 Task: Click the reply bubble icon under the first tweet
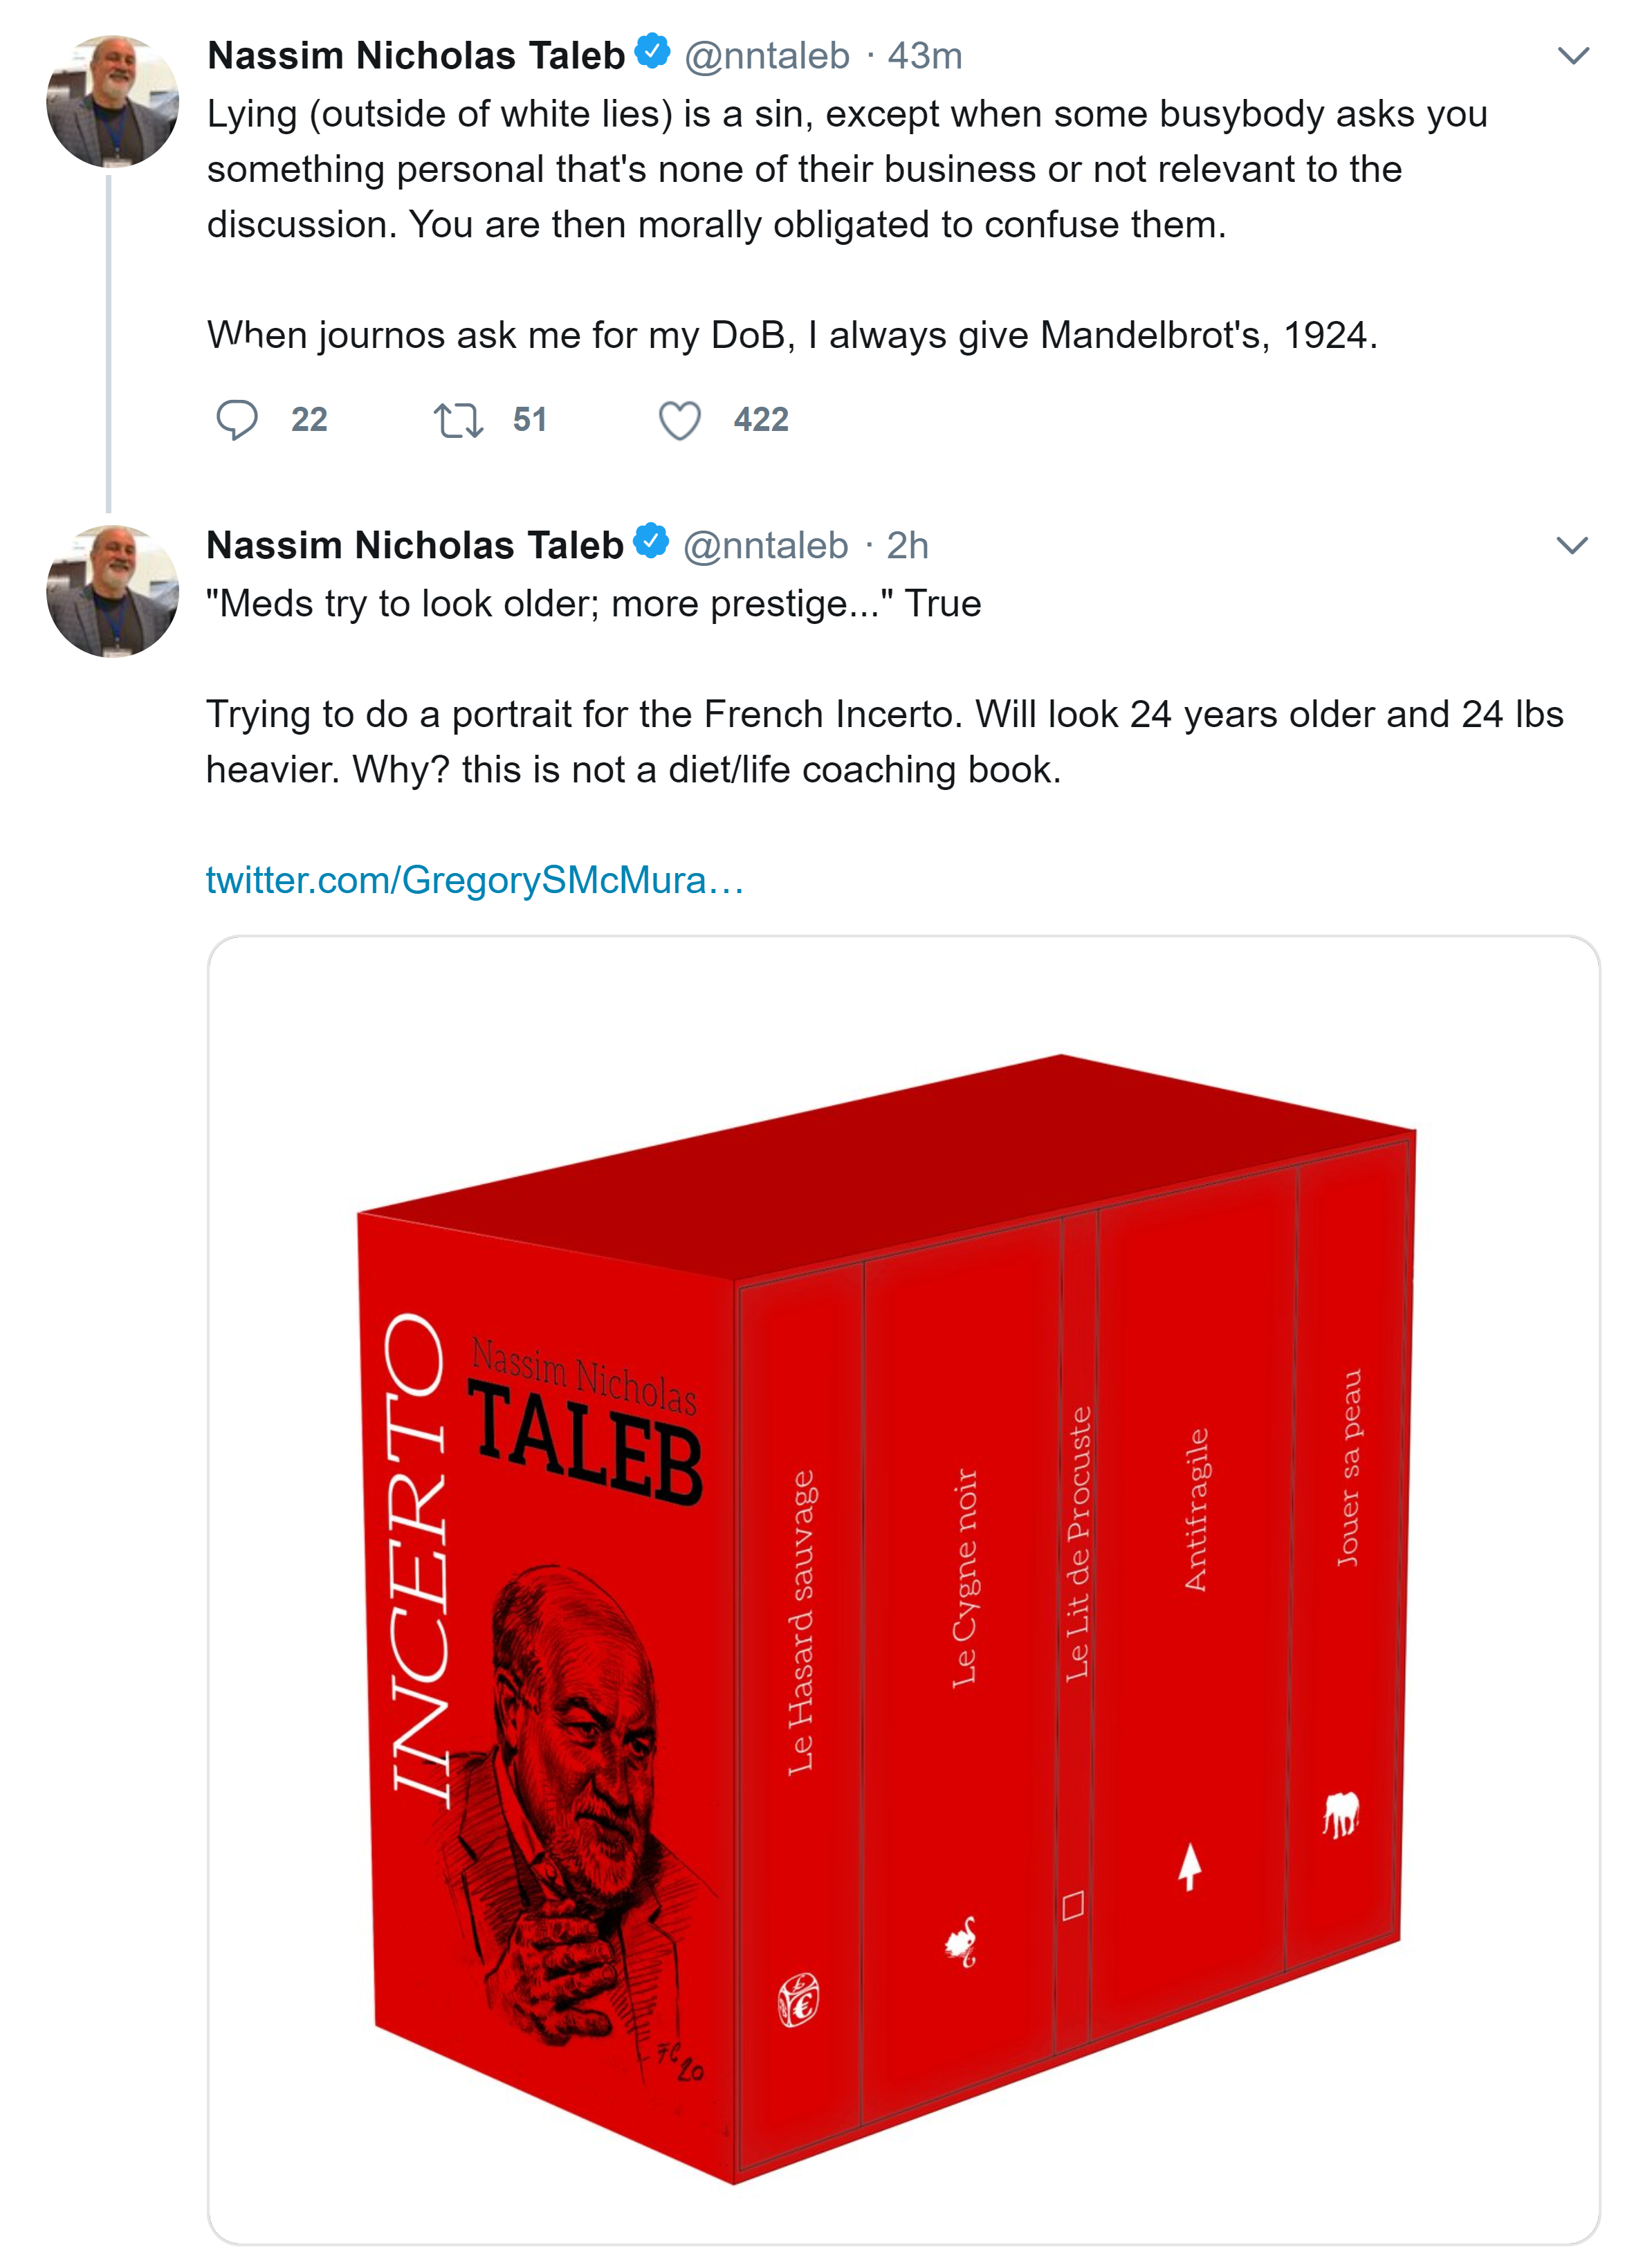click(x=237, y=419)
